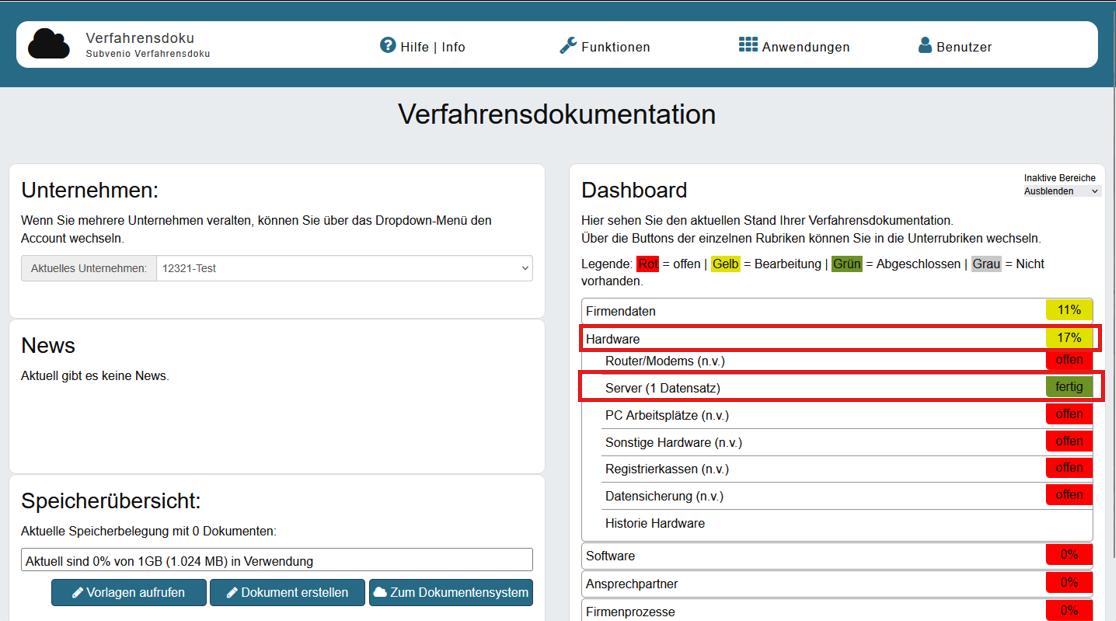Viewport: 1116px width, 621px height.
Task: Click the pencil icon on Dokument erstellen
Action: tap(232, 593)
